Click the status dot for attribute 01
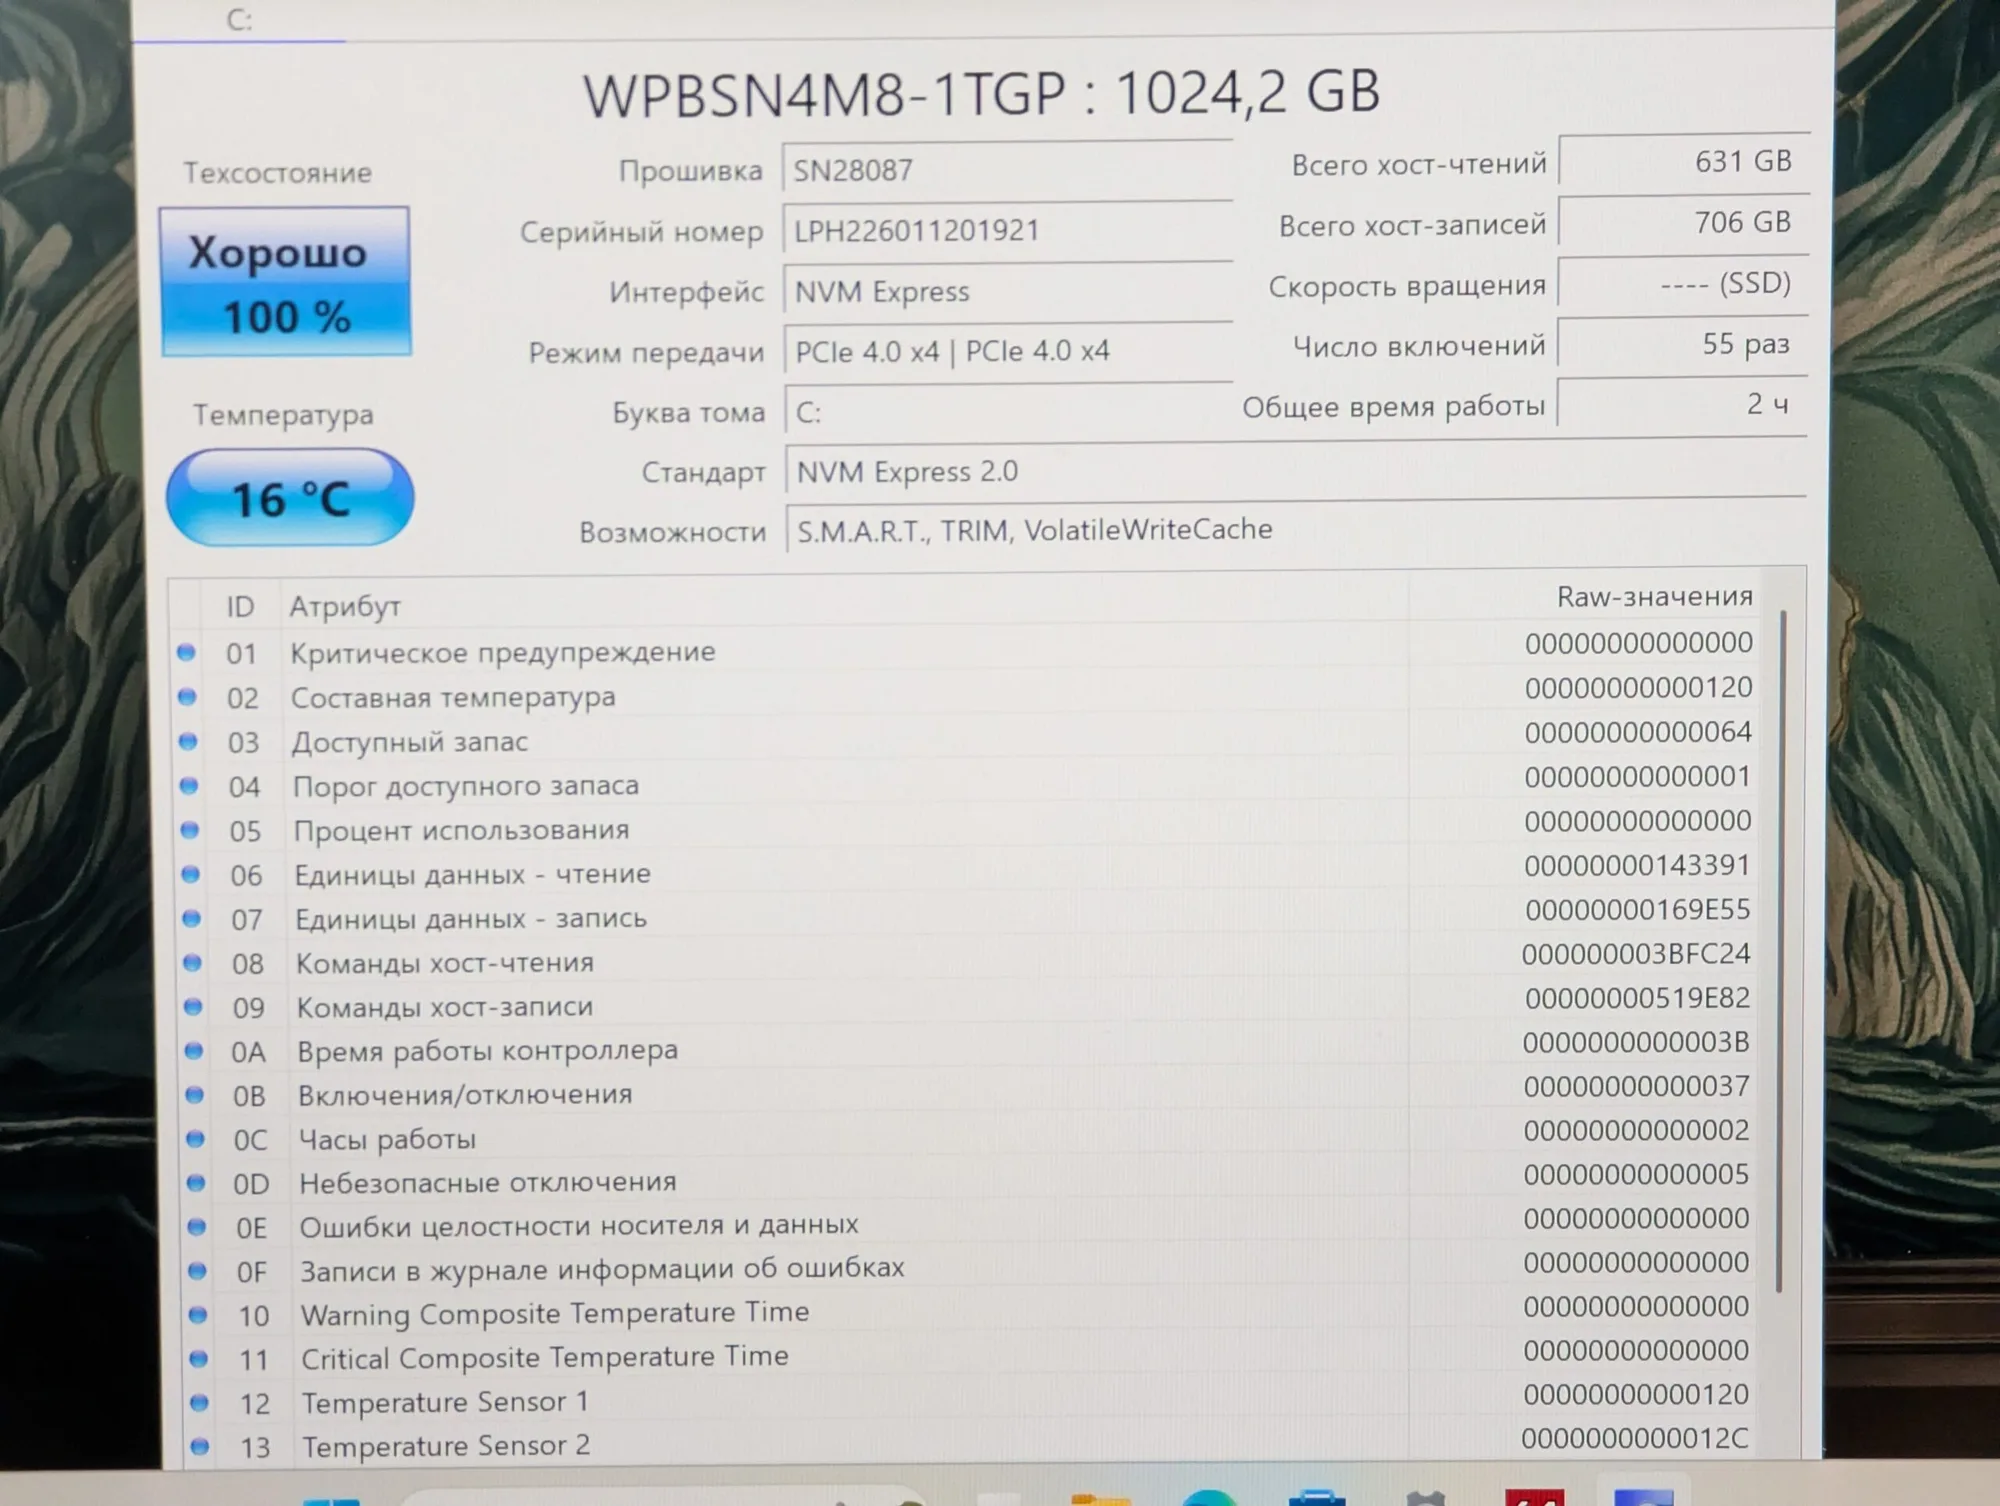The image size is (2000, 1506). pos(186,653)
